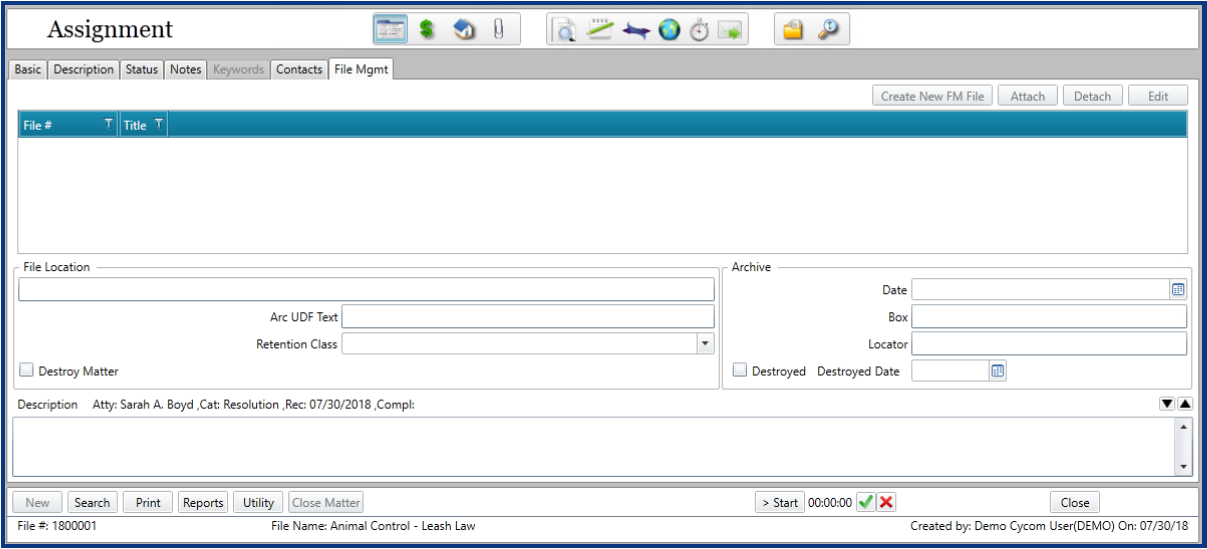The height and width of the screenshot is (549, 1207).
Task: Click the Arc UDF Text field
Action: point(528,317)
